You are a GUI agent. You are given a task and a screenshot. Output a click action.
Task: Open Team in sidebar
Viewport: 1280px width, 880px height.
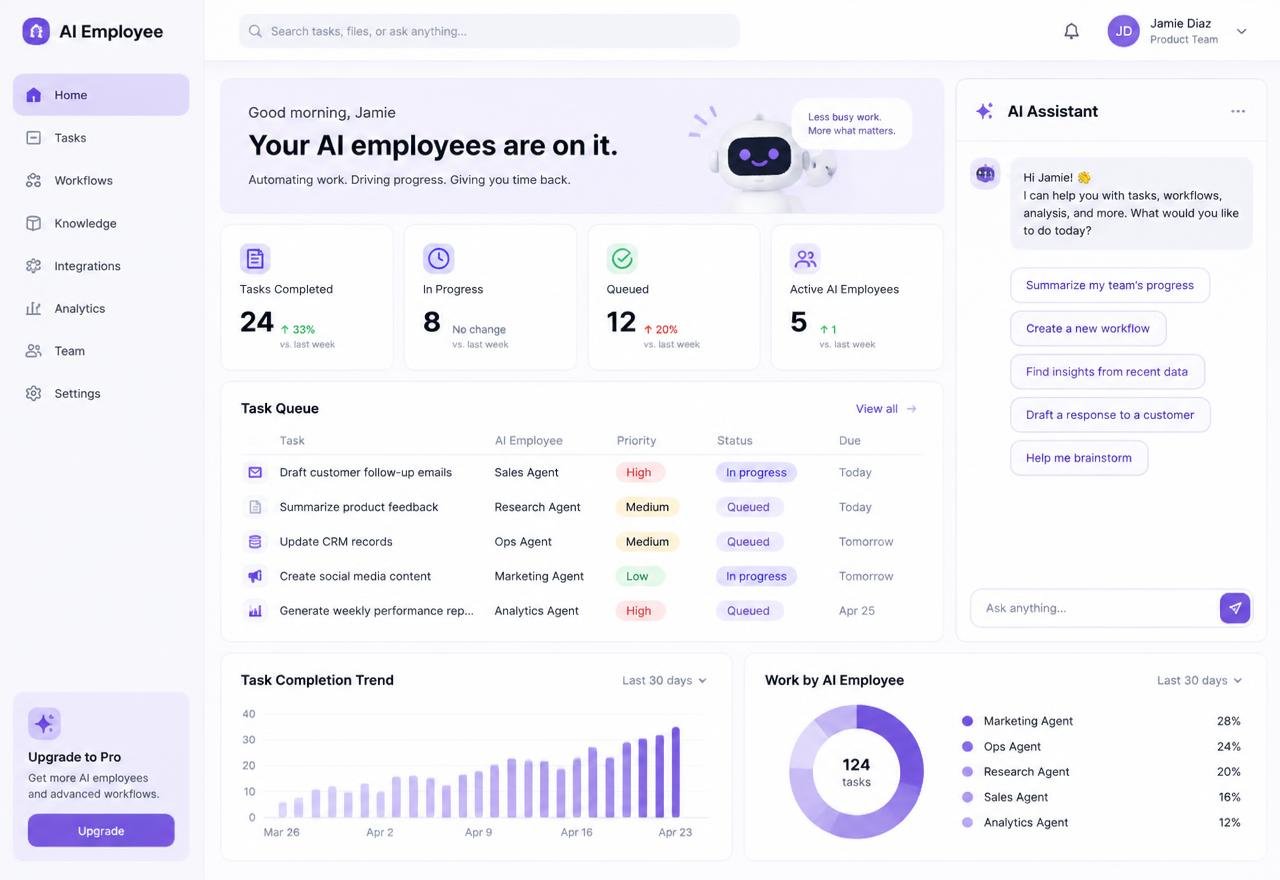[101, 351]
